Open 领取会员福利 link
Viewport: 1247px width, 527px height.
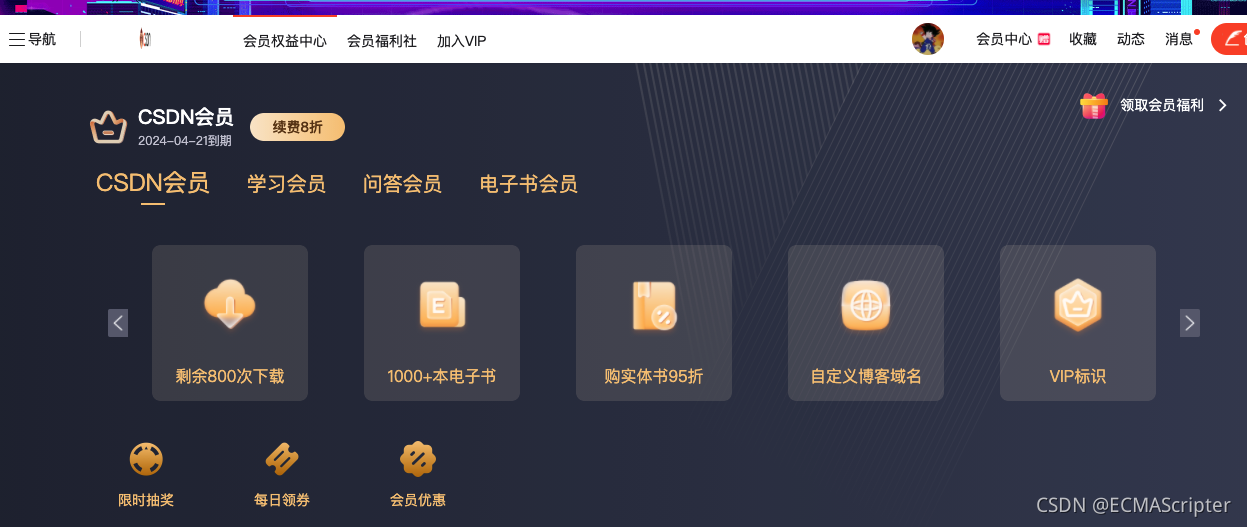point(1162,105)
